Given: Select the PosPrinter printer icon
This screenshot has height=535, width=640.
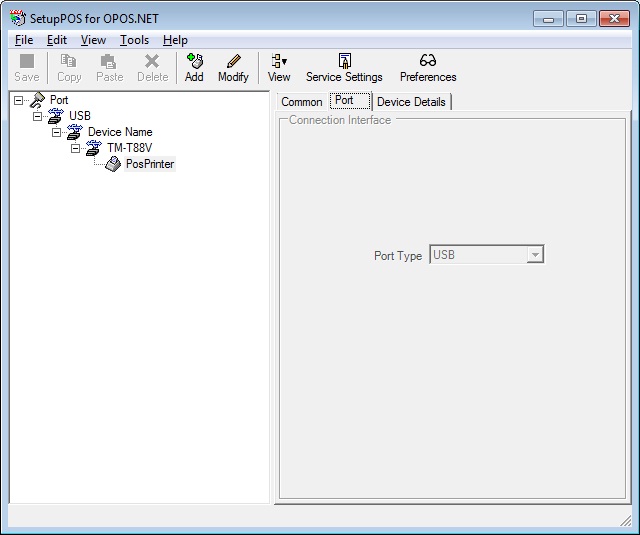Looking at the screenshot, I should click(113, 164).
